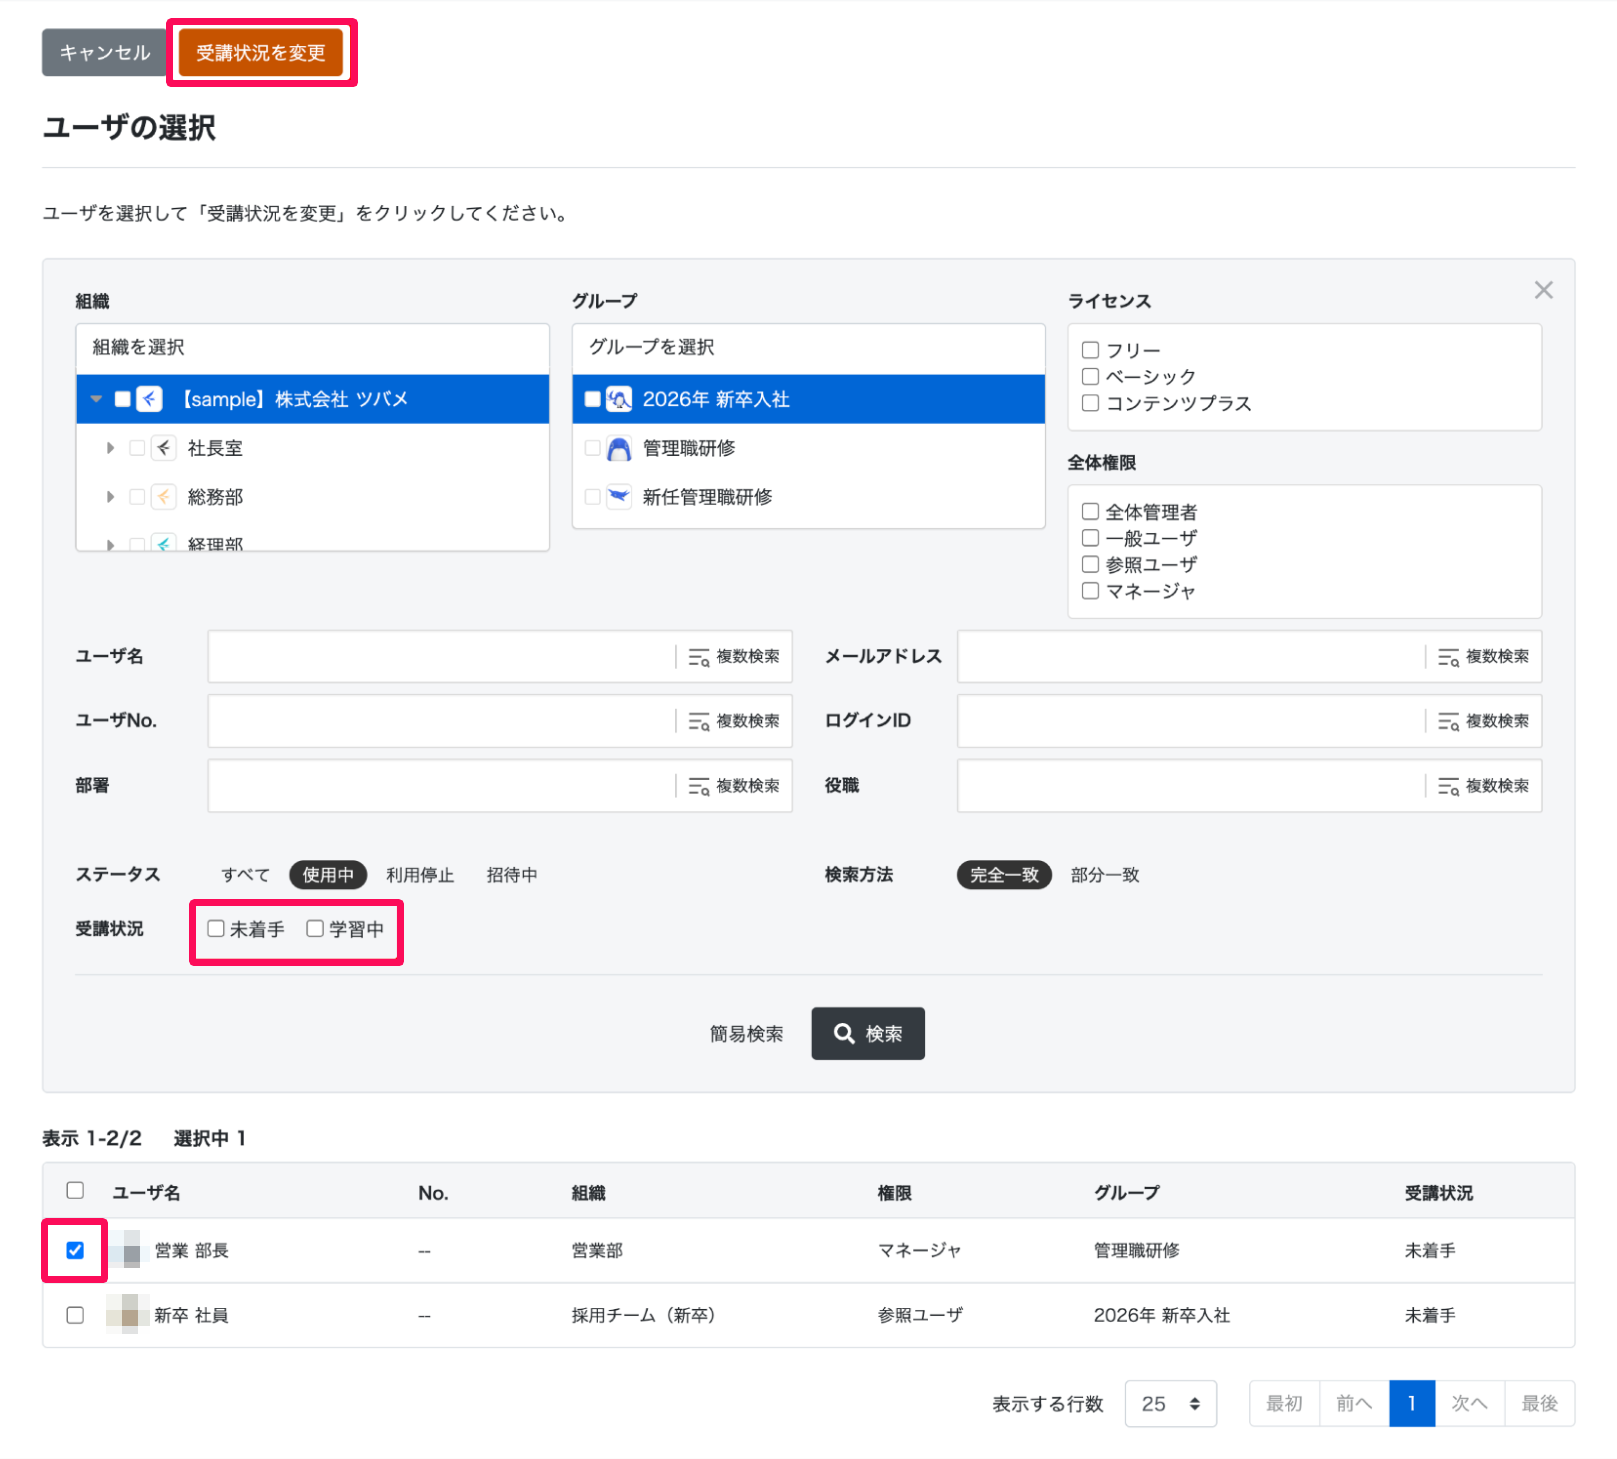This screenshot has width=1617, height=1459.
Task: Switch to 簡易検索 mode
Action: click(747, 1034)
